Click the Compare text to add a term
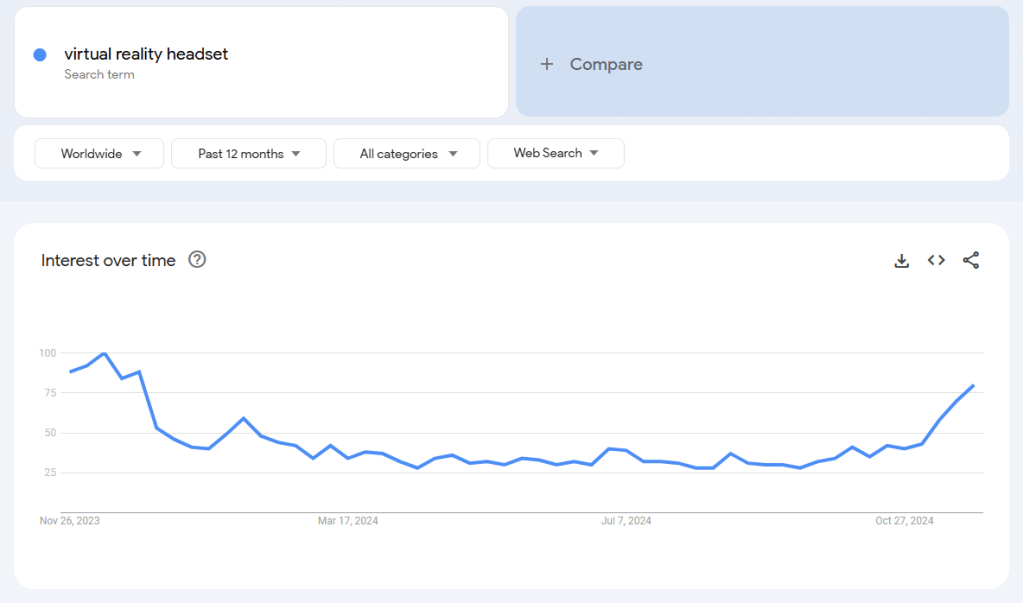Viewport: 1023px width, 603px height. [x=606, y=64]
